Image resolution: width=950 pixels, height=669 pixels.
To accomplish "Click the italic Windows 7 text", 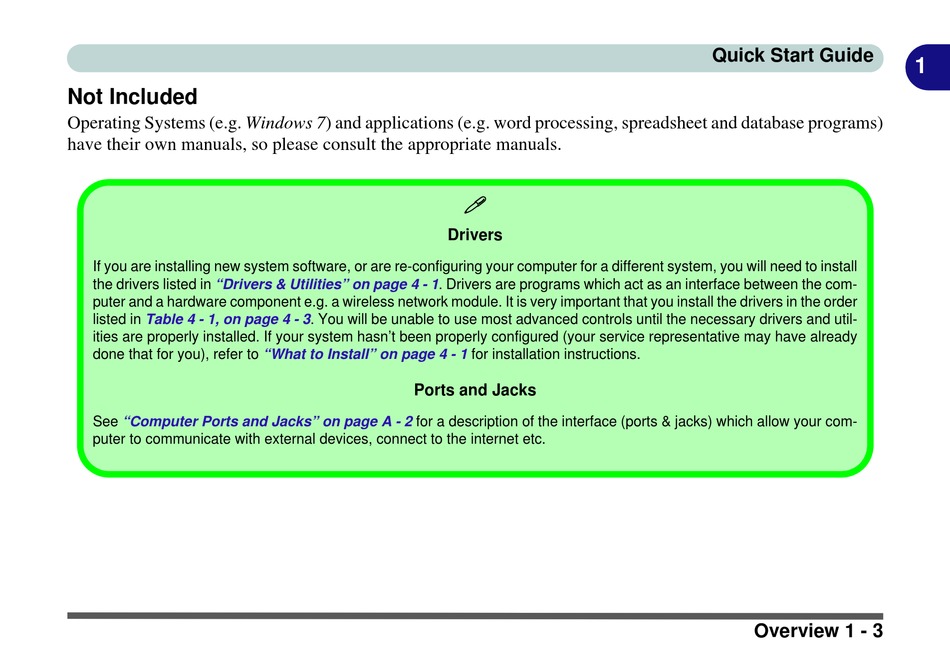I will pyautogui.click(x=287, y=123).
